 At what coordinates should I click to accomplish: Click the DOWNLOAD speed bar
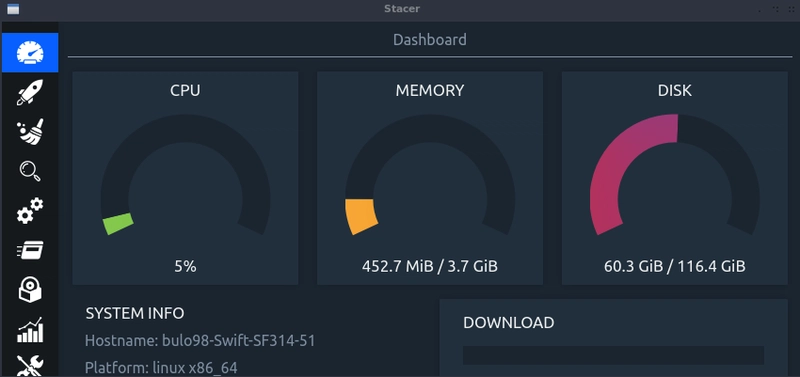613,355
